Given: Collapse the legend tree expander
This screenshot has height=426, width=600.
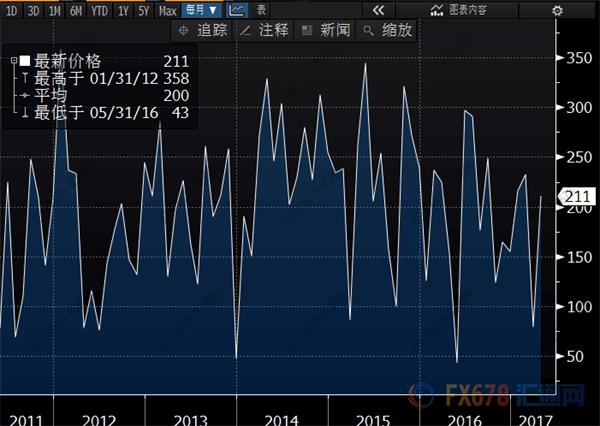Looking at the screenshot, I should coord(14,60).
